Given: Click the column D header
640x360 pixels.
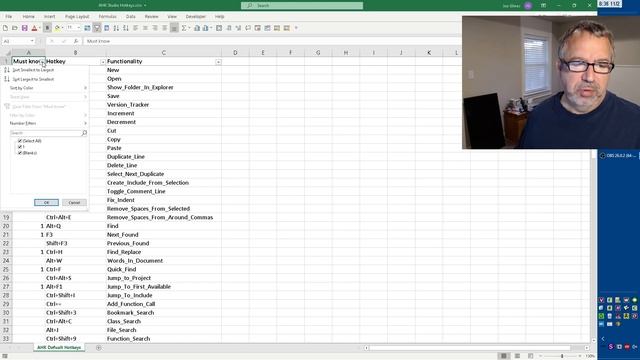Looking at the screenshot, I should coord(235,53).
